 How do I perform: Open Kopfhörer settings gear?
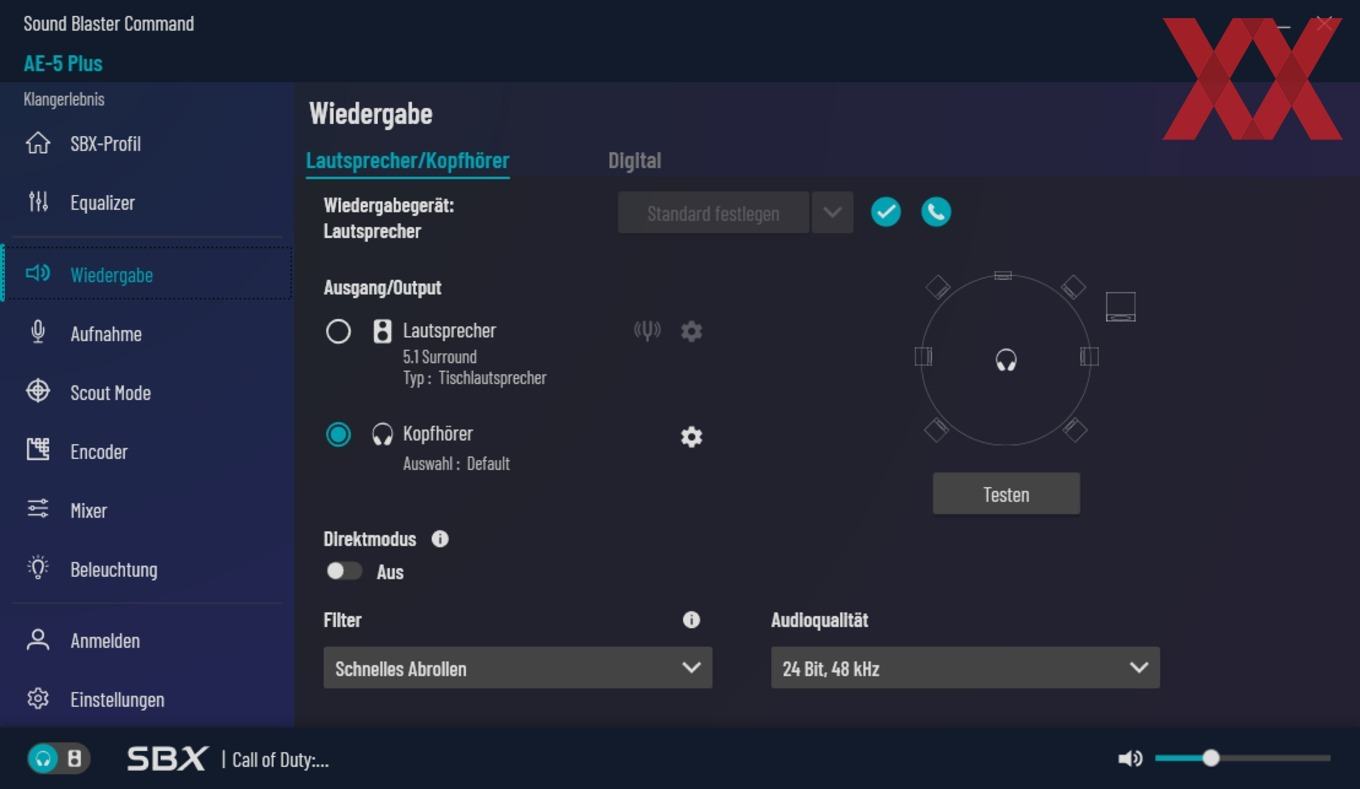[x=691, y=437]
